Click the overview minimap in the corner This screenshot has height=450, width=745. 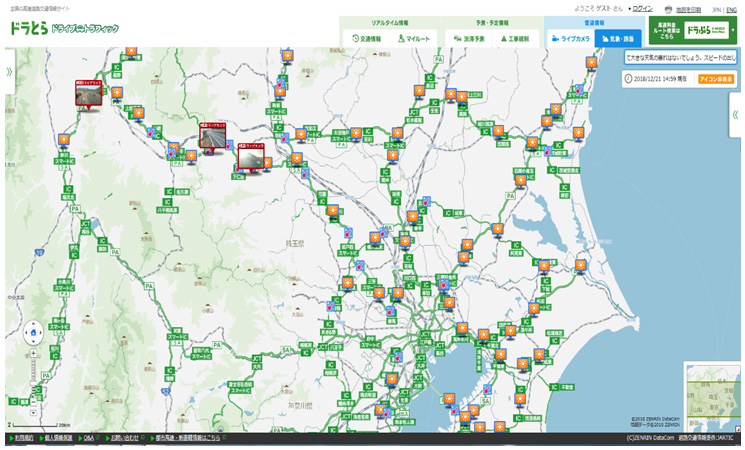click(711, 391)
